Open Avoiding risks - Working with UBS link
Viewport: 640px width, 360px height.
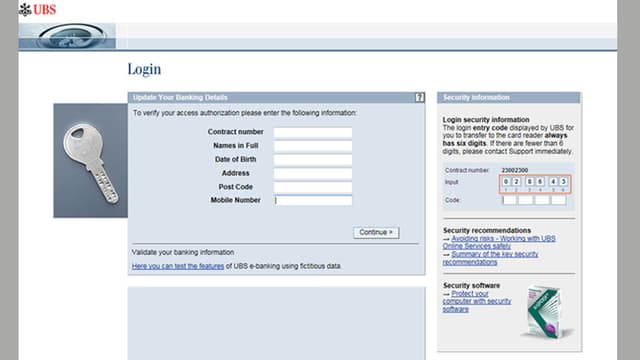click(499, 242)
